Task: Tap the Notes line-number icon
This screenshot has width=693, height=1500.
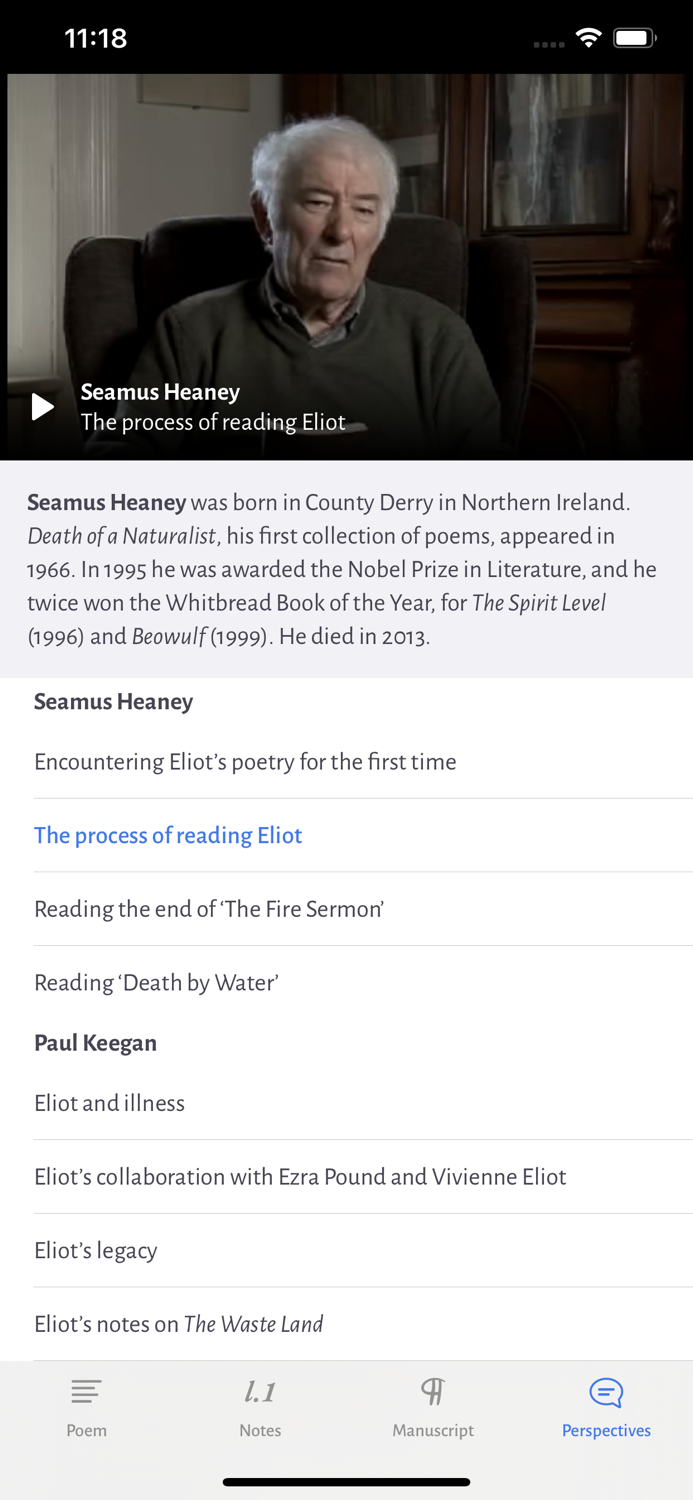Action: point(260,1391)
